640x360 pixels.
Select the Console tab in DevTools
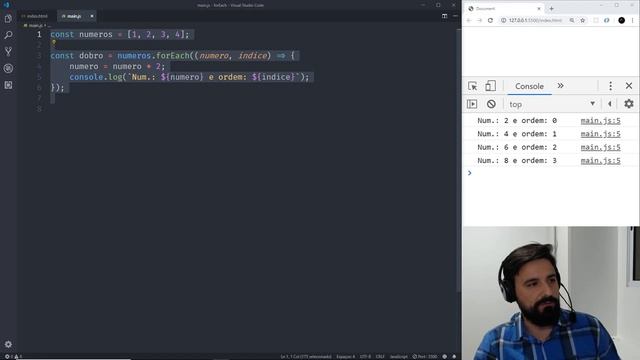[x=529, y=86]
